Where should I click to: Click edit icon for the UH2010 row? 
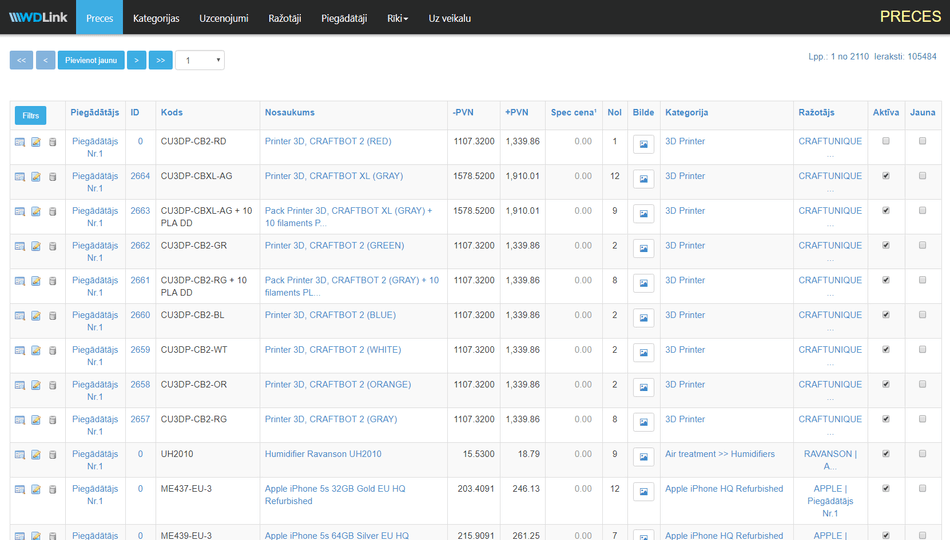click(x=36, y=455)
